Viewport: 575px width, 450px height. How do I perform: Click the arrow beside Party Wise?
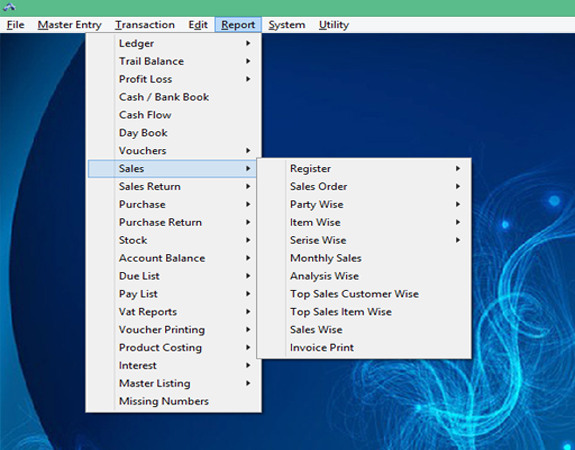point(458,204)
